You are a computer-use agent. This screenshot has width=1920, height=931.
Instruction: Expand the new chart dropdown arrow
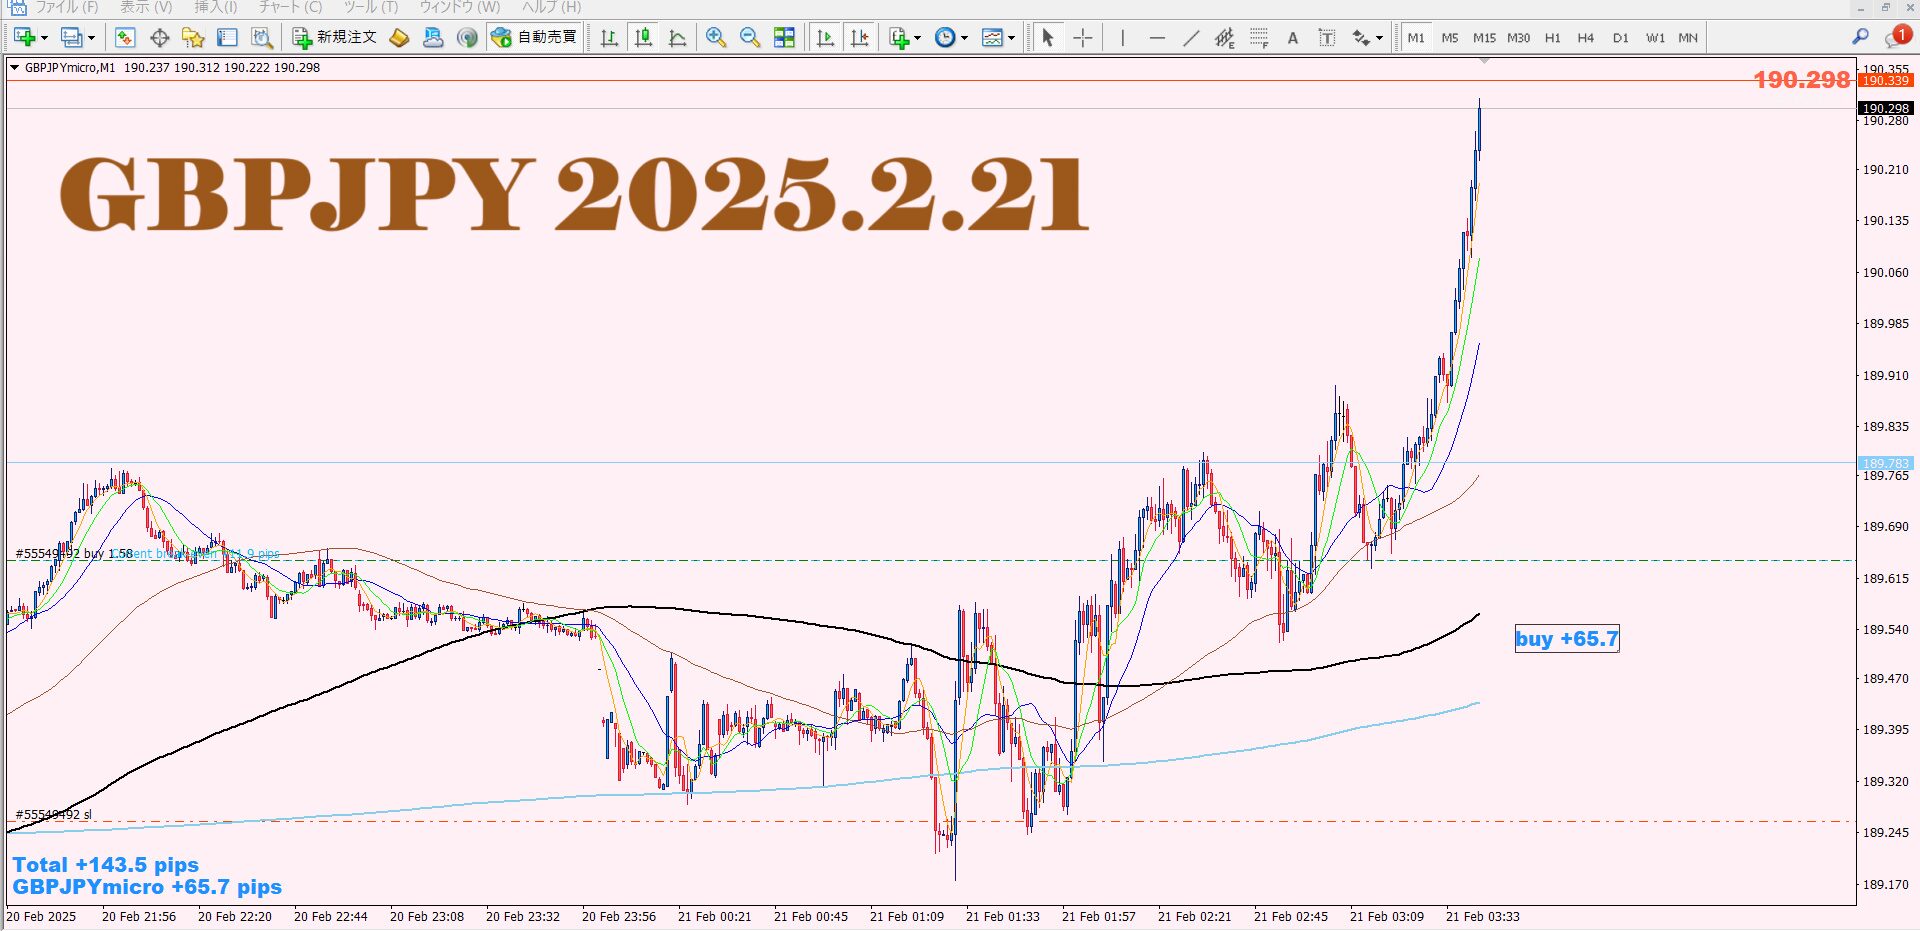43,38
